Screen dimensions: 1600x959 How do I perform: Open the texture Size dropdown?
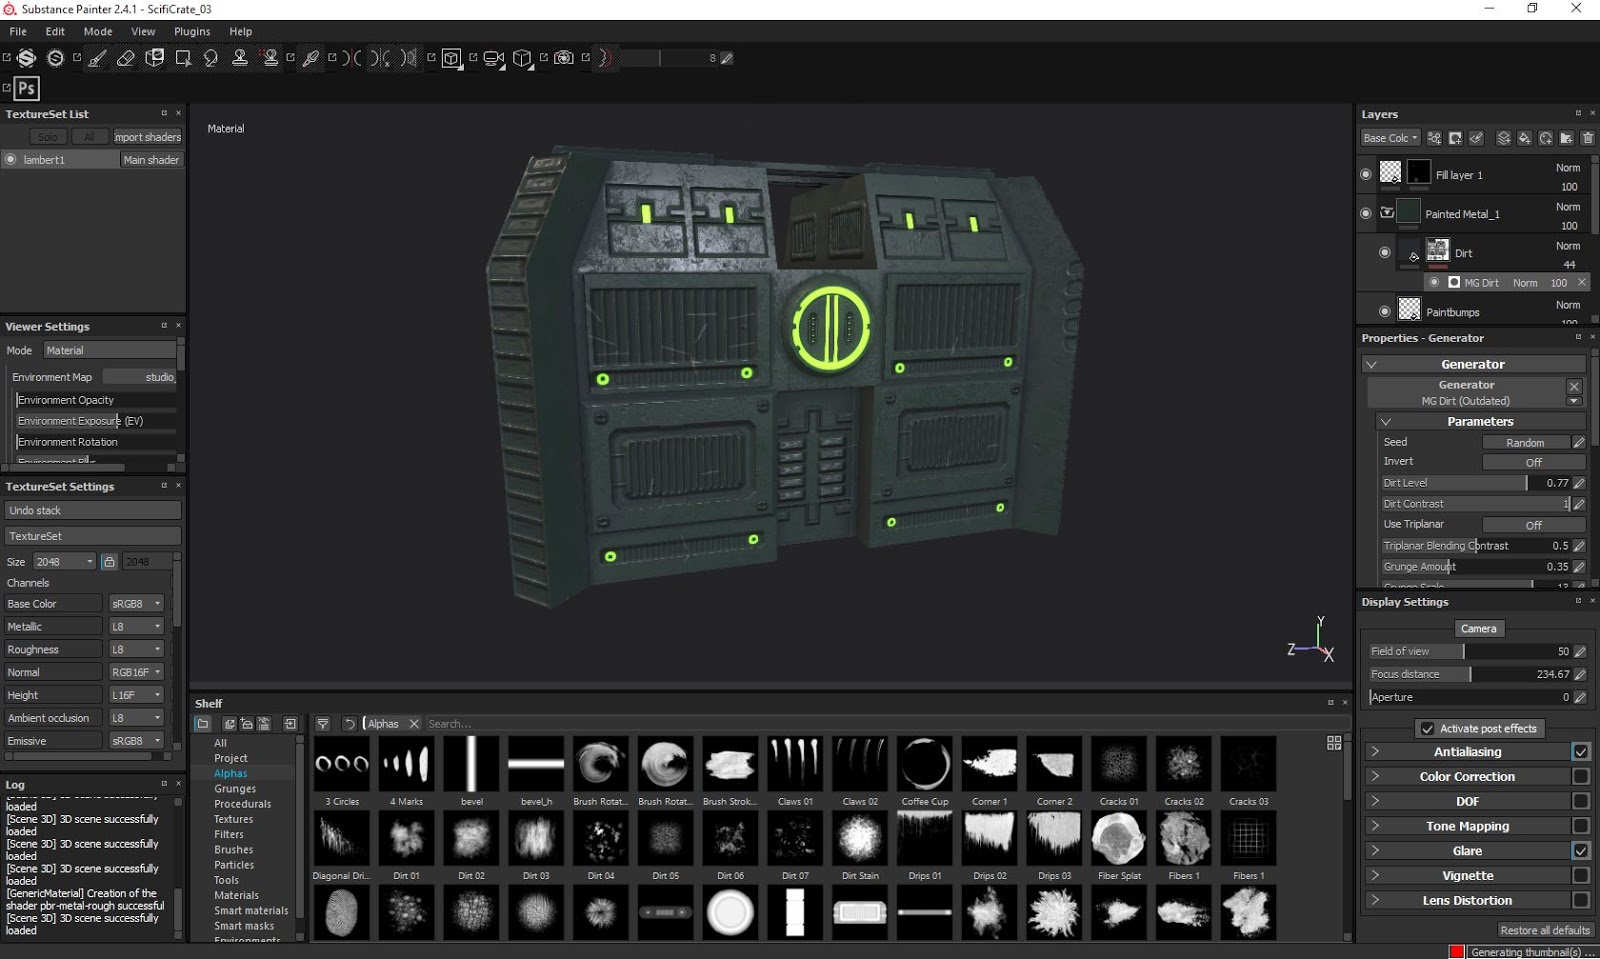pos(64,561)
